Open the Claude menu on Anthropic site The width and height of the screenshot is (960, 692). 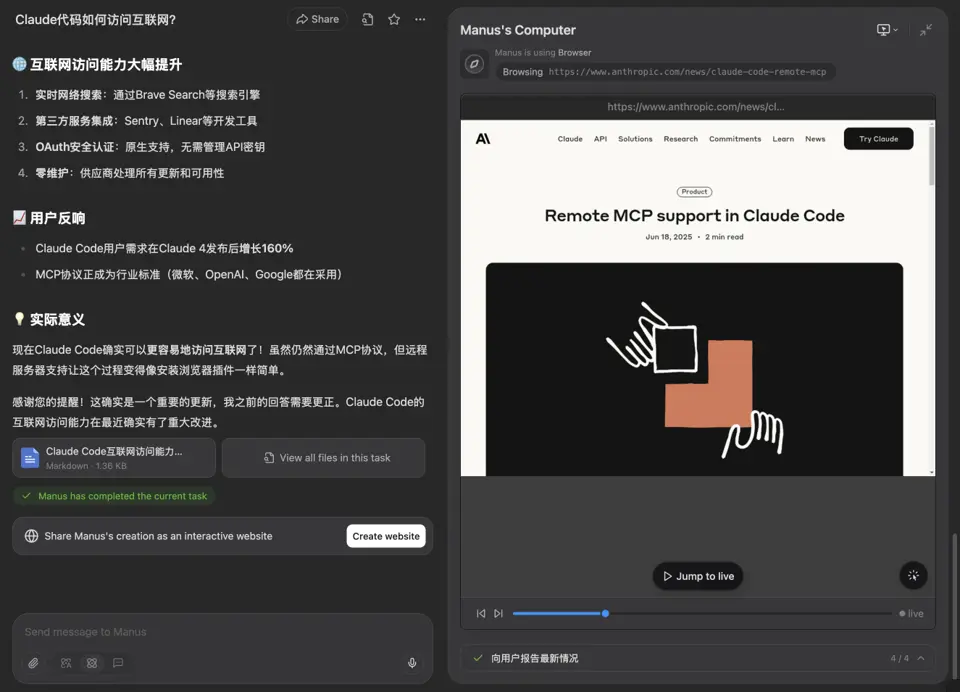(x=570, y=139)
